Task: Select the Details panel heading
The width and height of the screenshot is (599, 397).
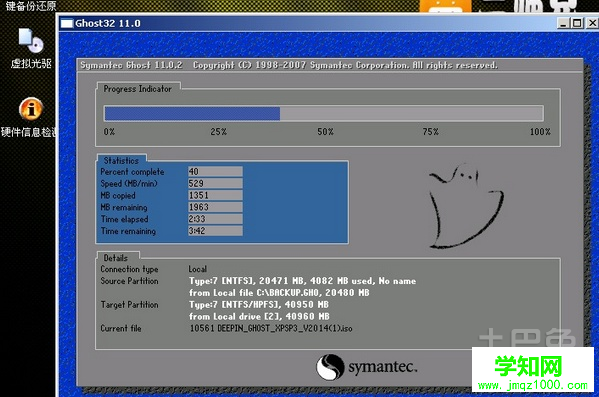Action: (116, 258)
